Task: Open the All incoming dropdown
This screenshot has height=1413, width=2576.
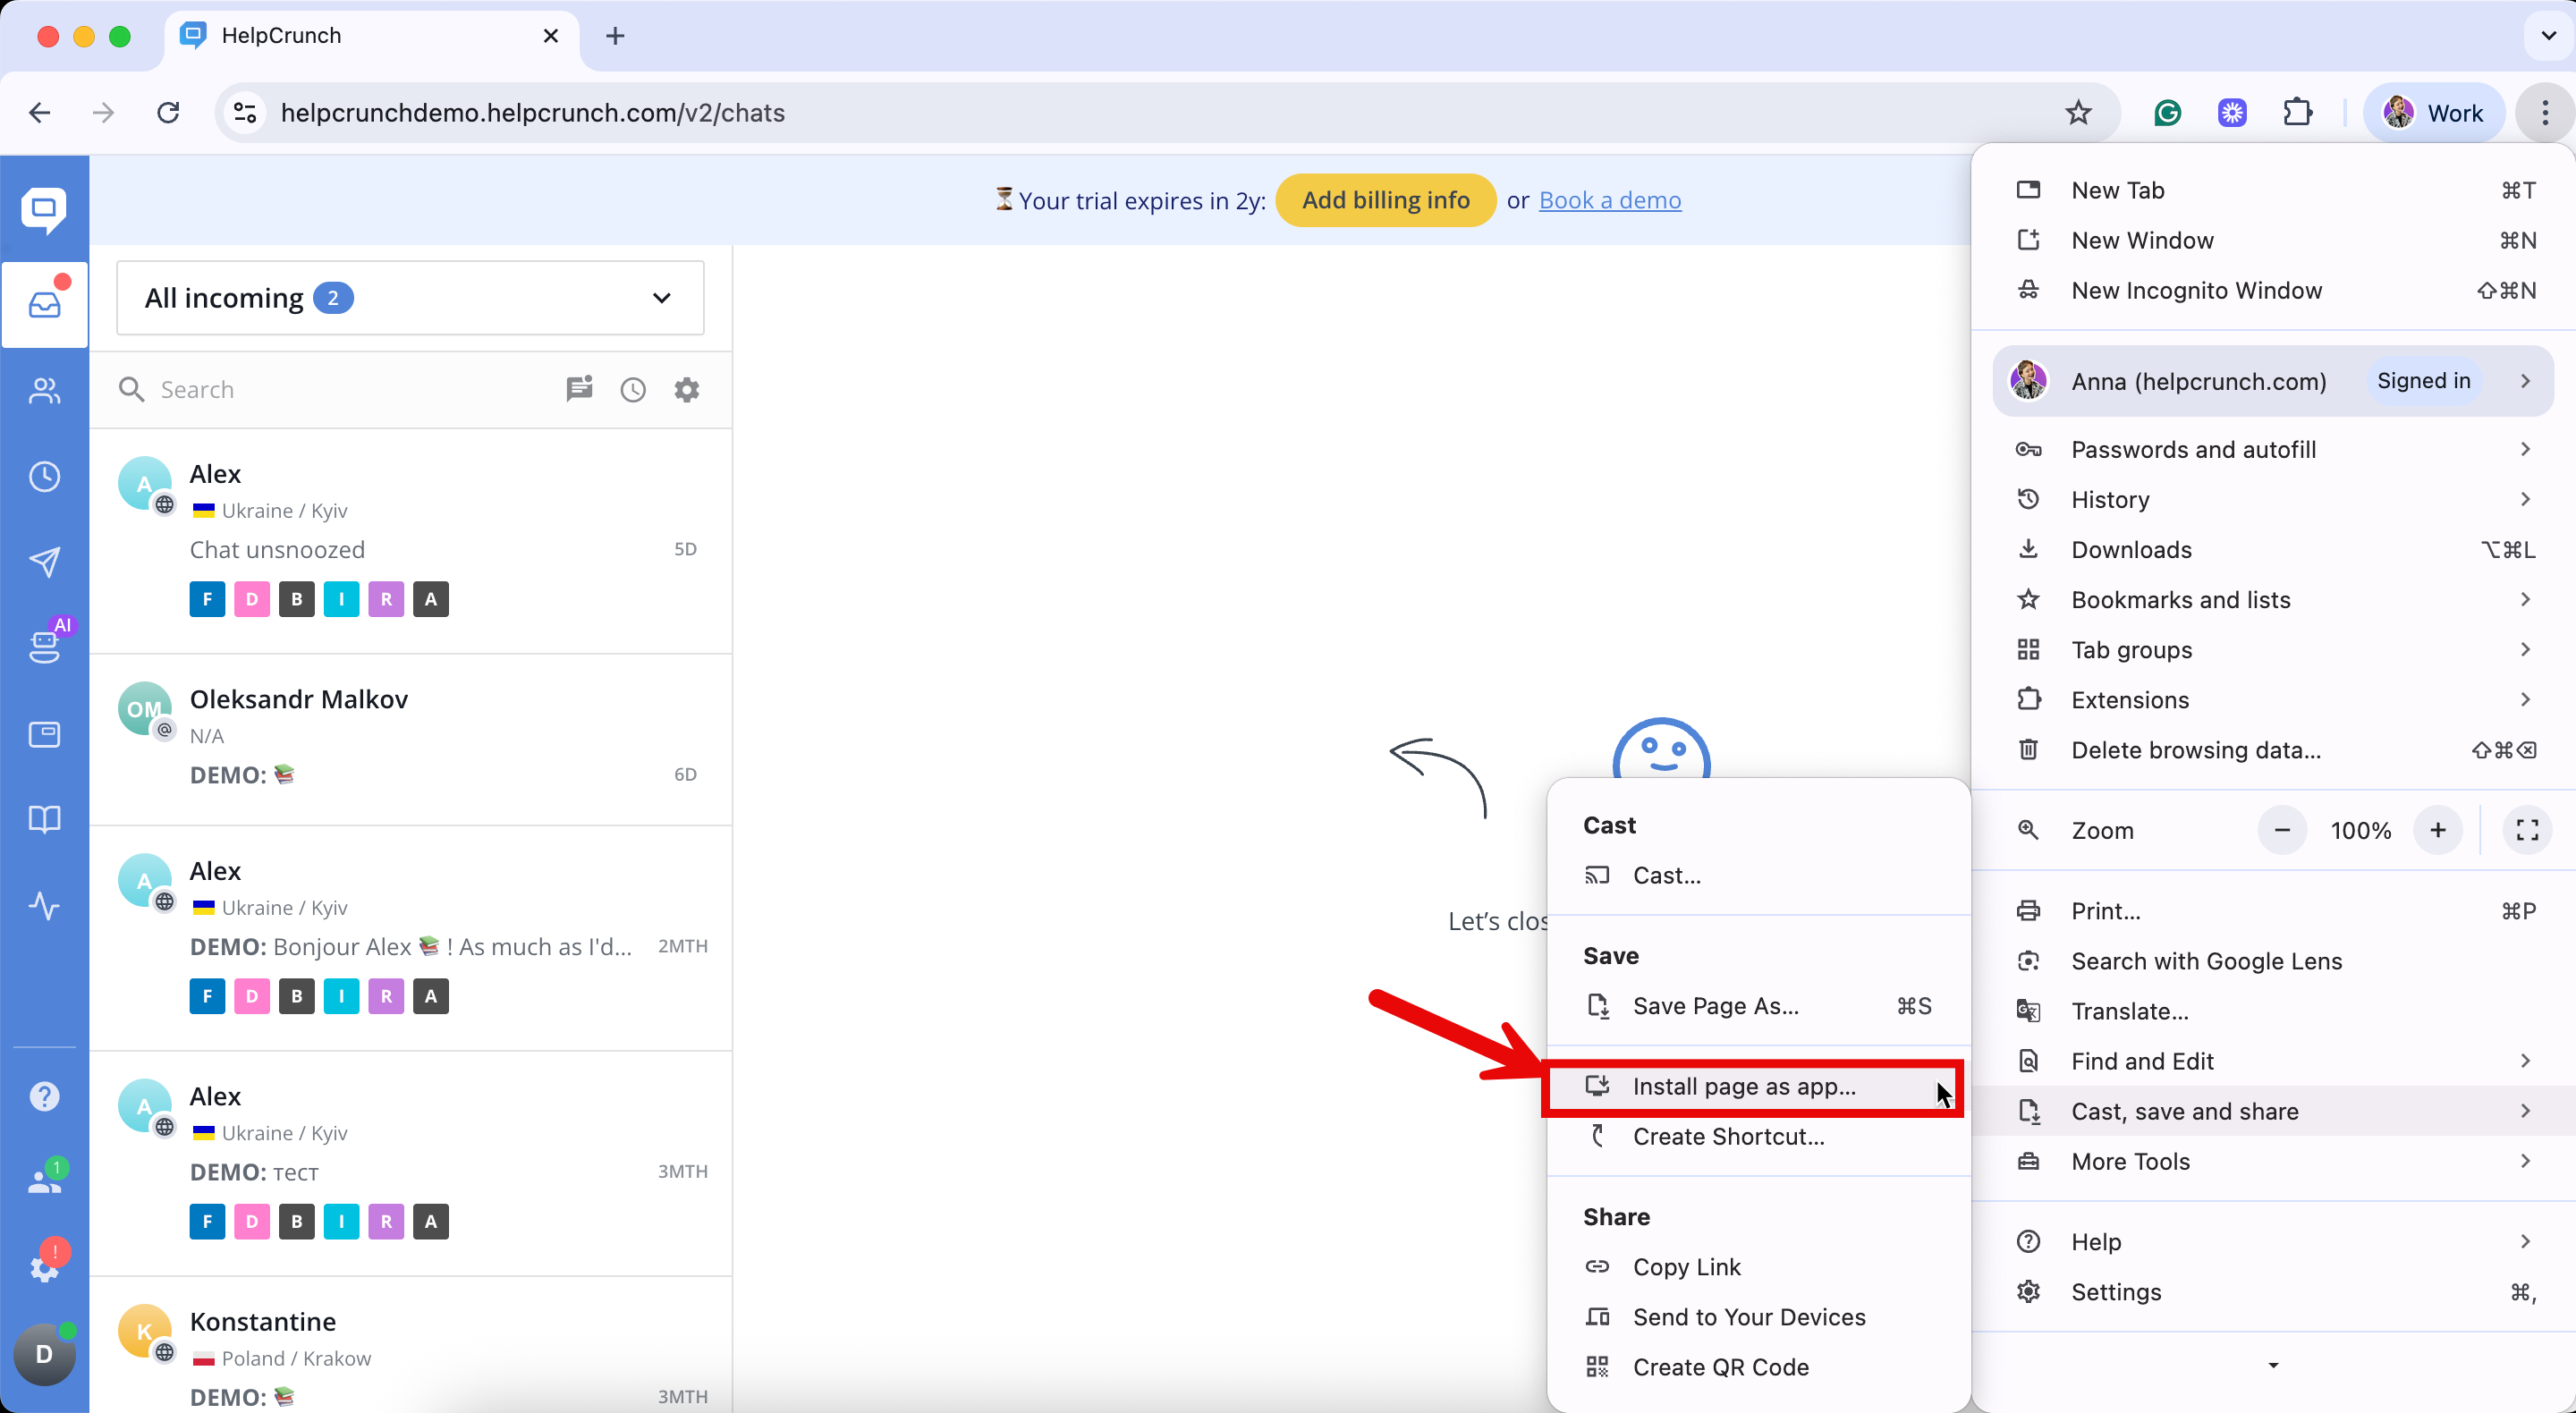Action: pyautogui.click(x=410, y=298)
